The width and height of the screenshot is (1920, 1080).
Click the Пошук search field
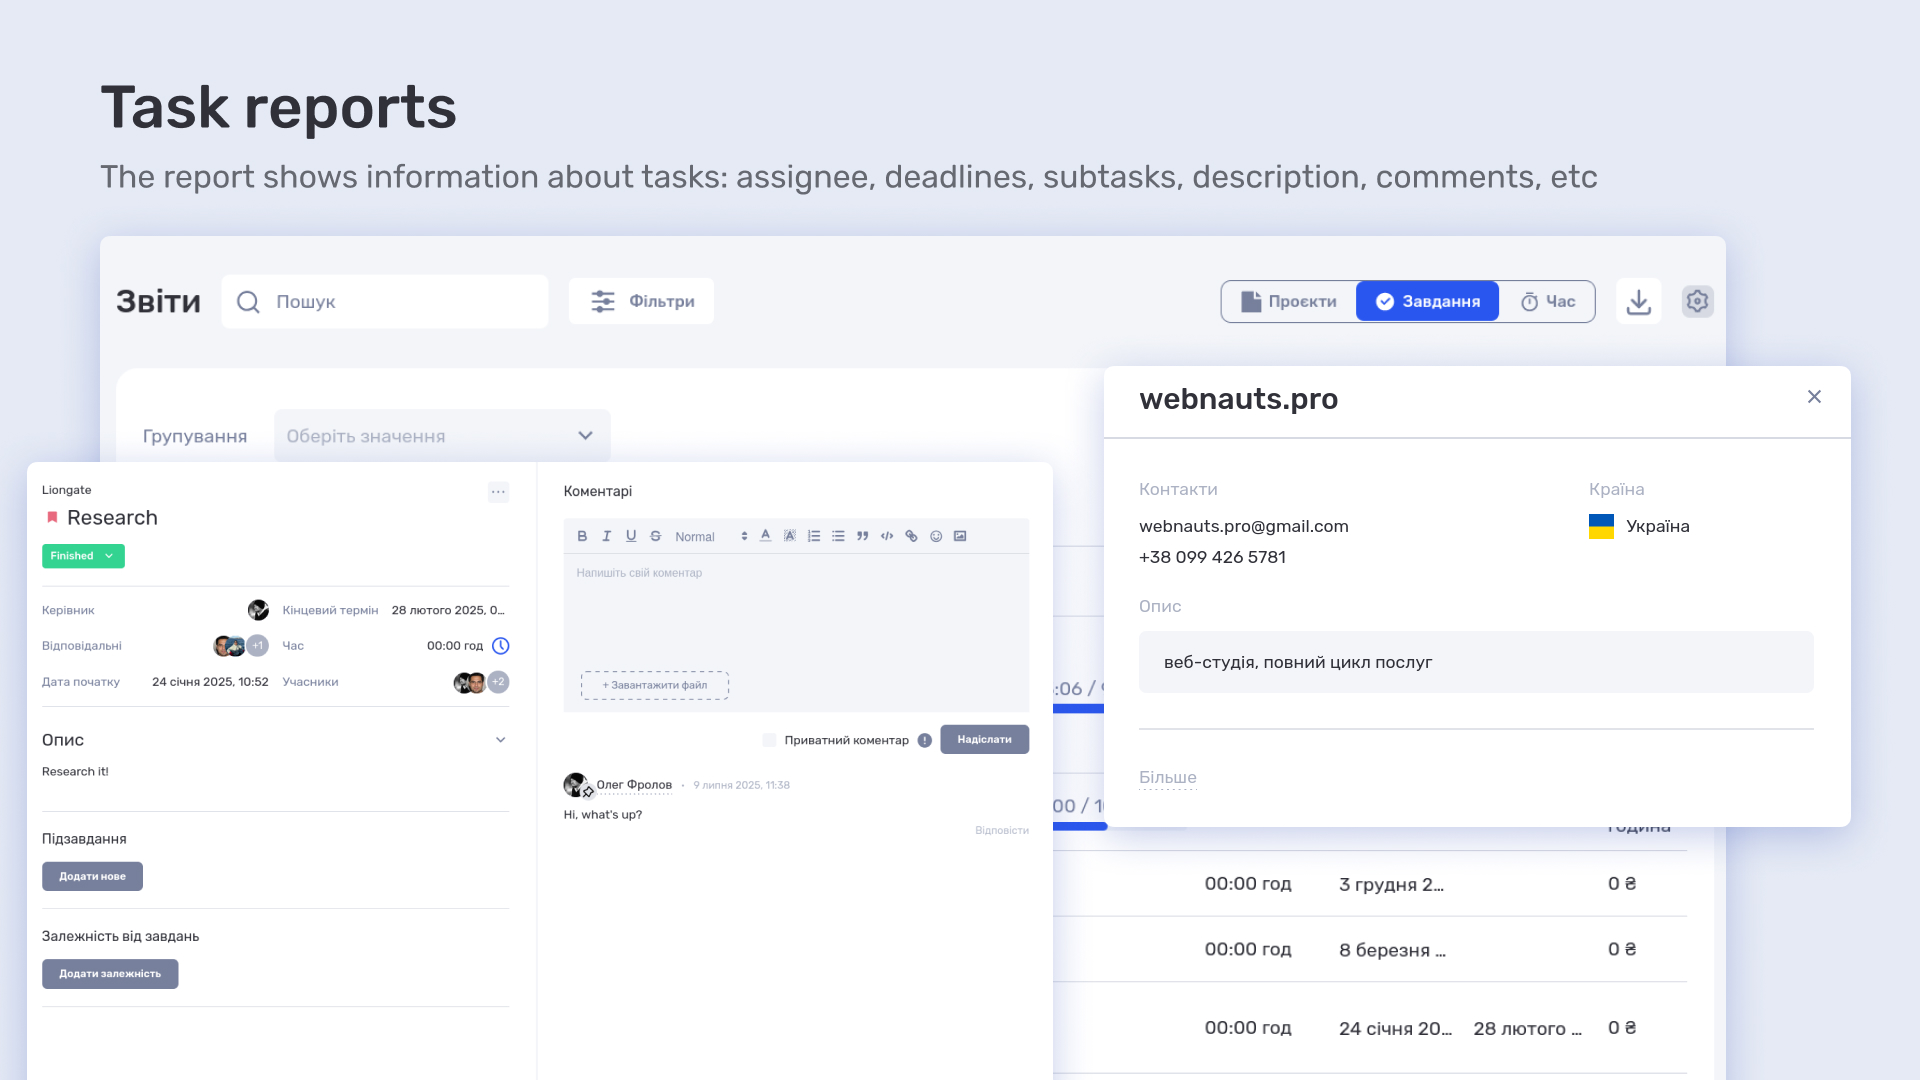click(x=385, y=301)
